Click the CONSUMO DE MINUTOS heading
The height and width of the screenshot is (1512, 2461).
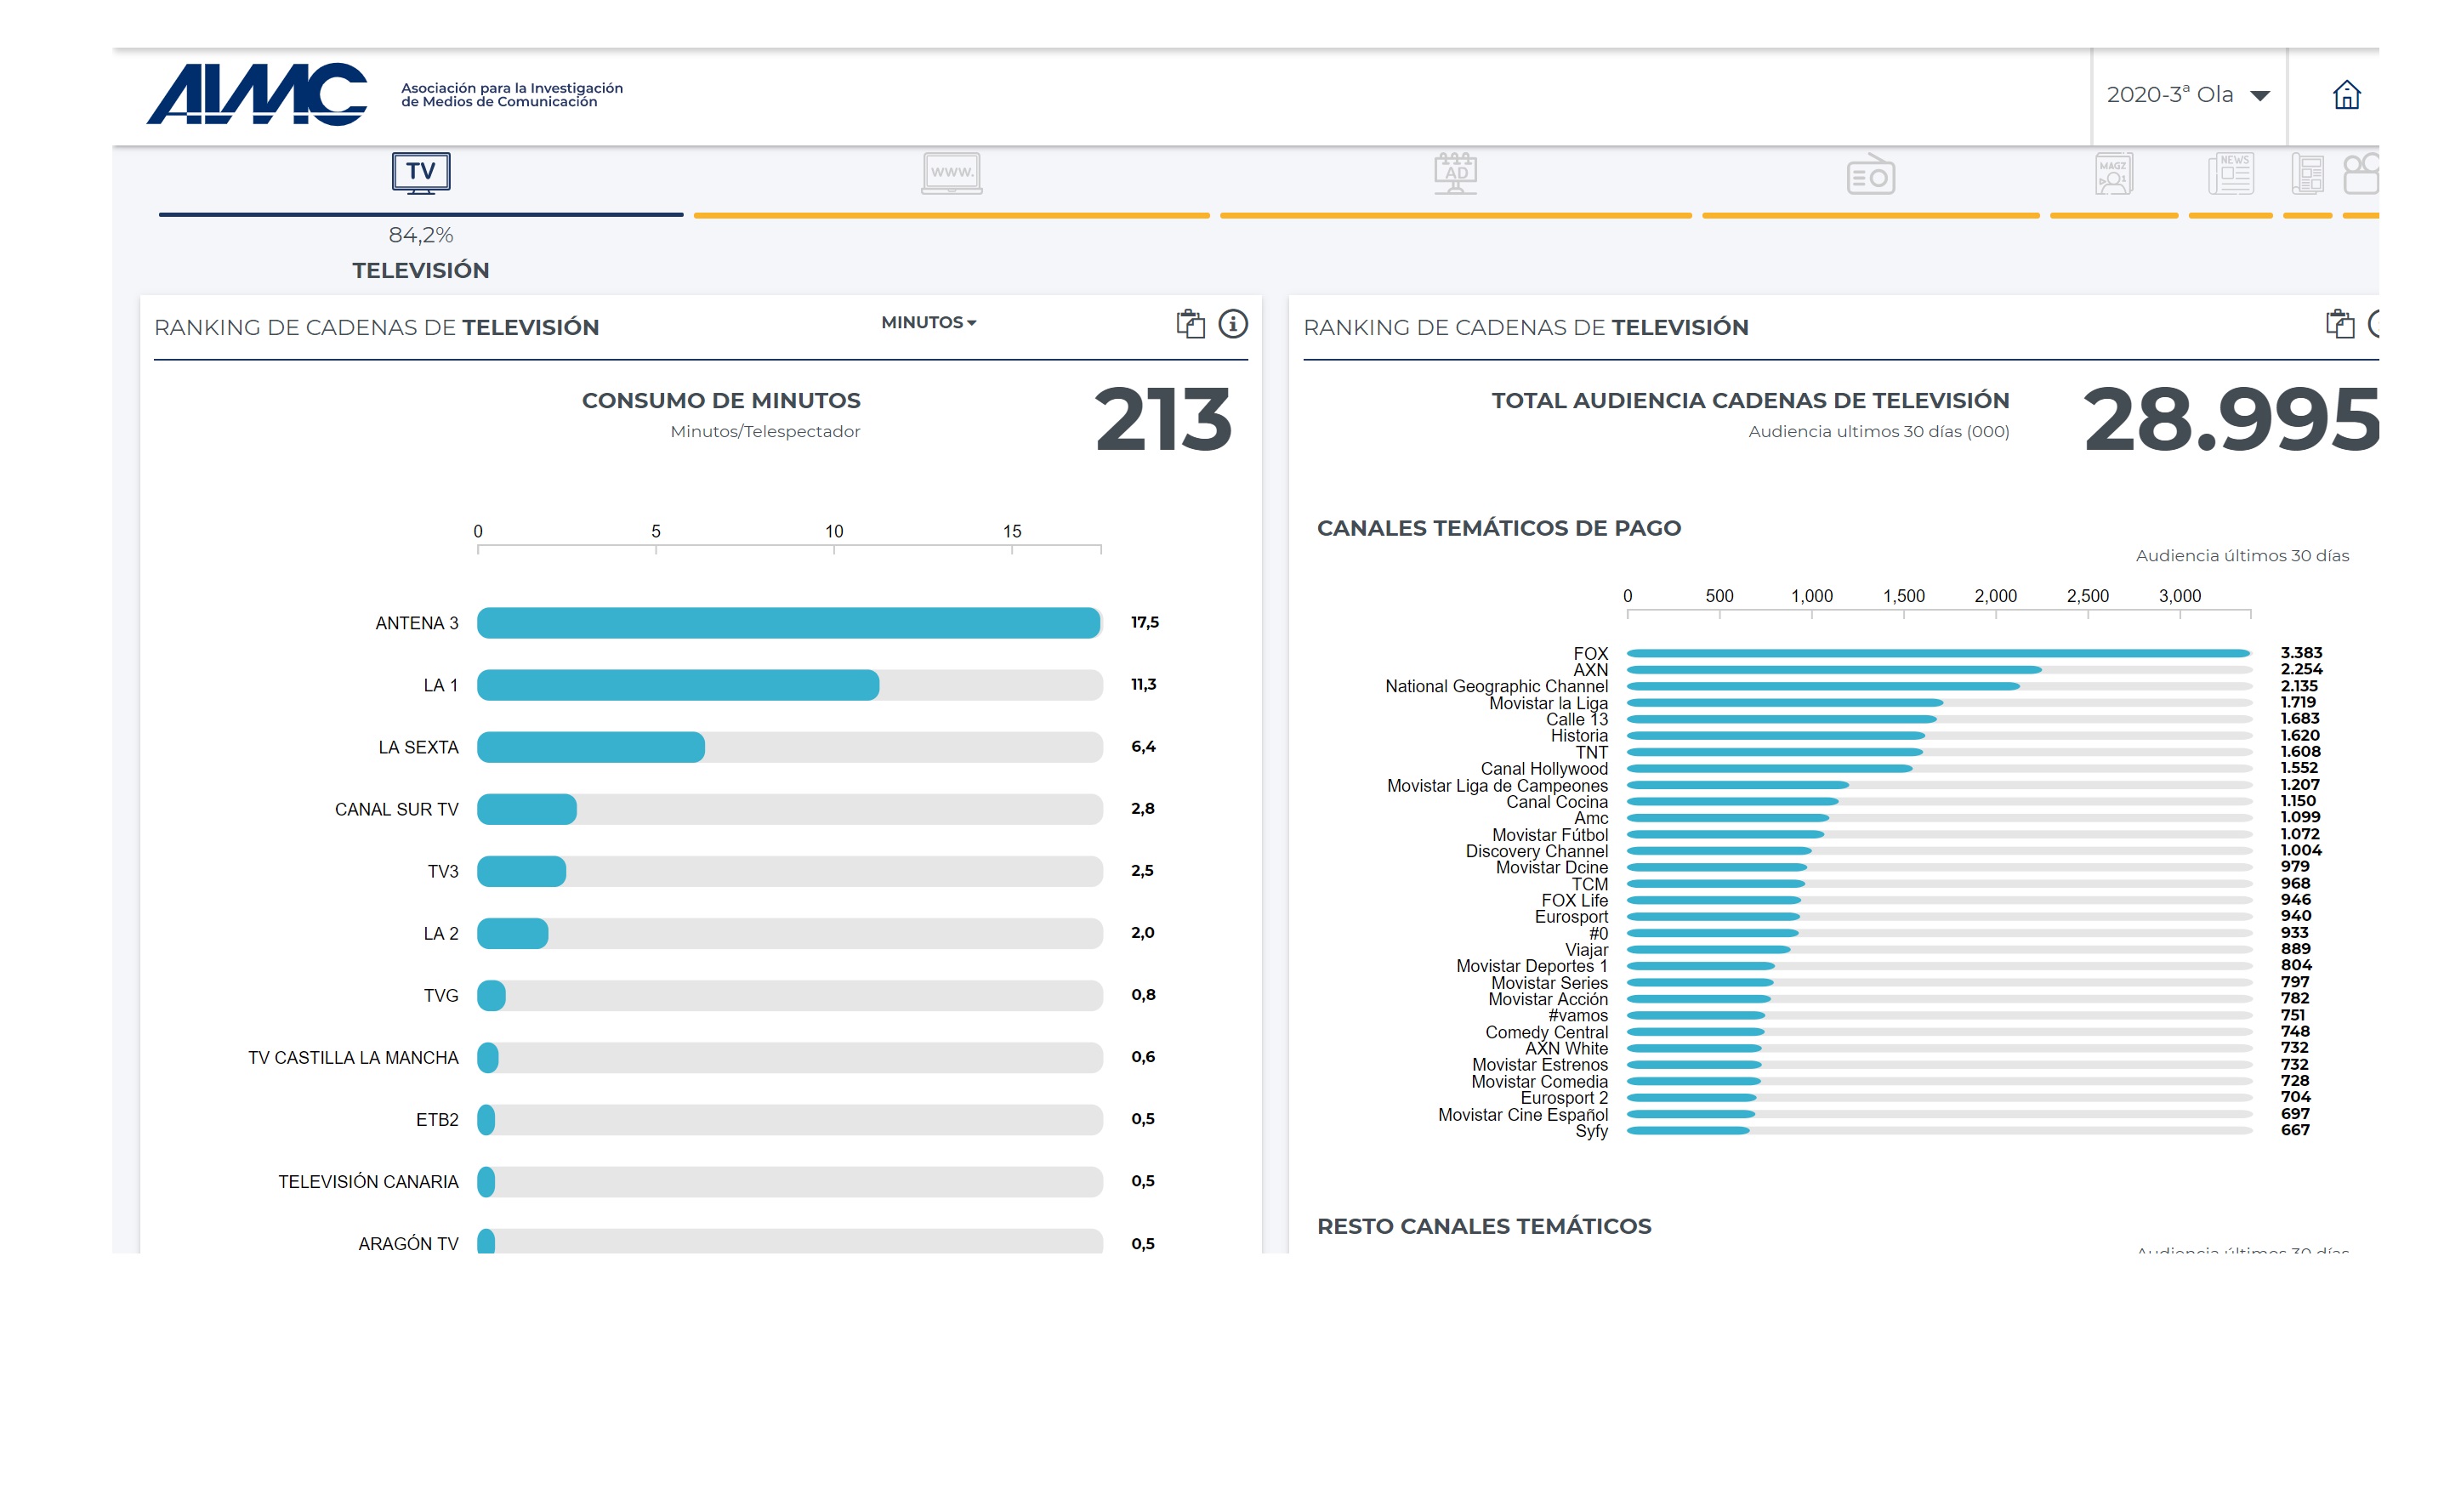click(x=721, y=400)
